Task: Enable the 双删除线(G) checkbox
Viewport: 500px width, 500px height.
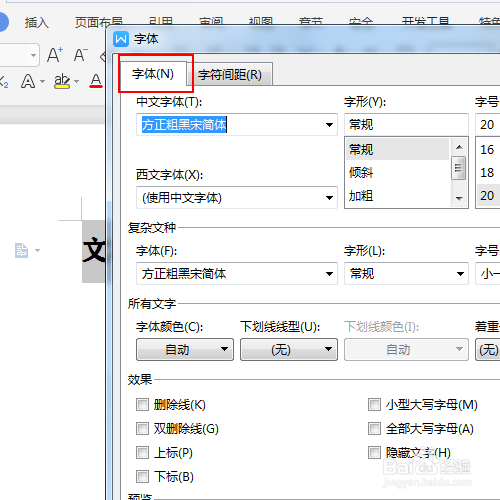Action: (x=142, y=429)
